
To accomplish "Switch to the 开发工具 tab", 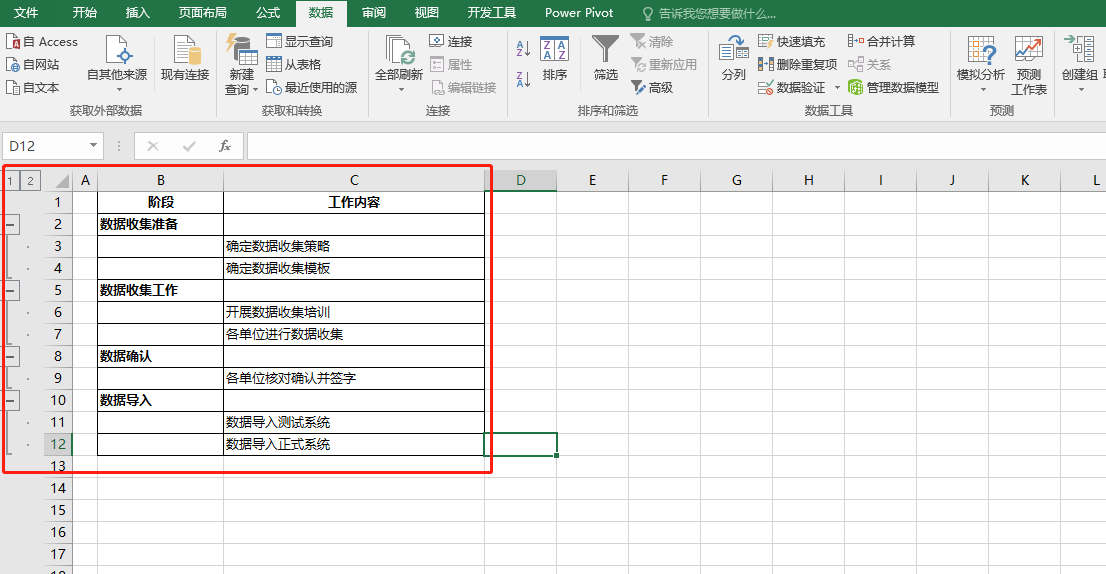I will pos(492,13).
